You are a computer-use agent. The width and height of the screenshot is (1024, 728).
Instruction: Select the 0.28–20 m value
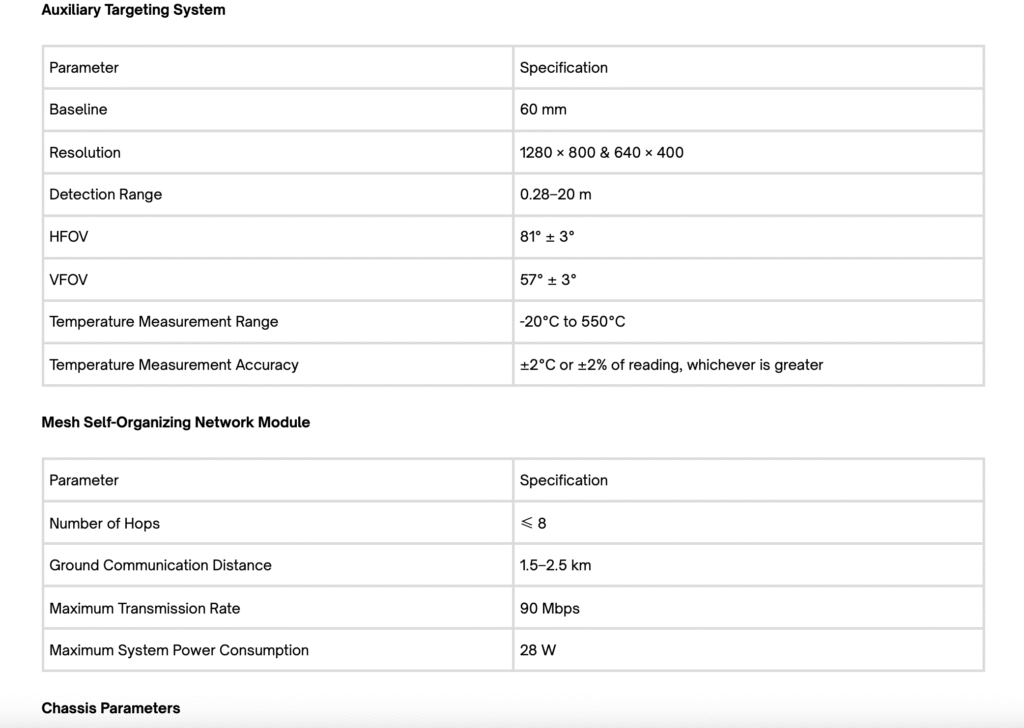point(555,194)
